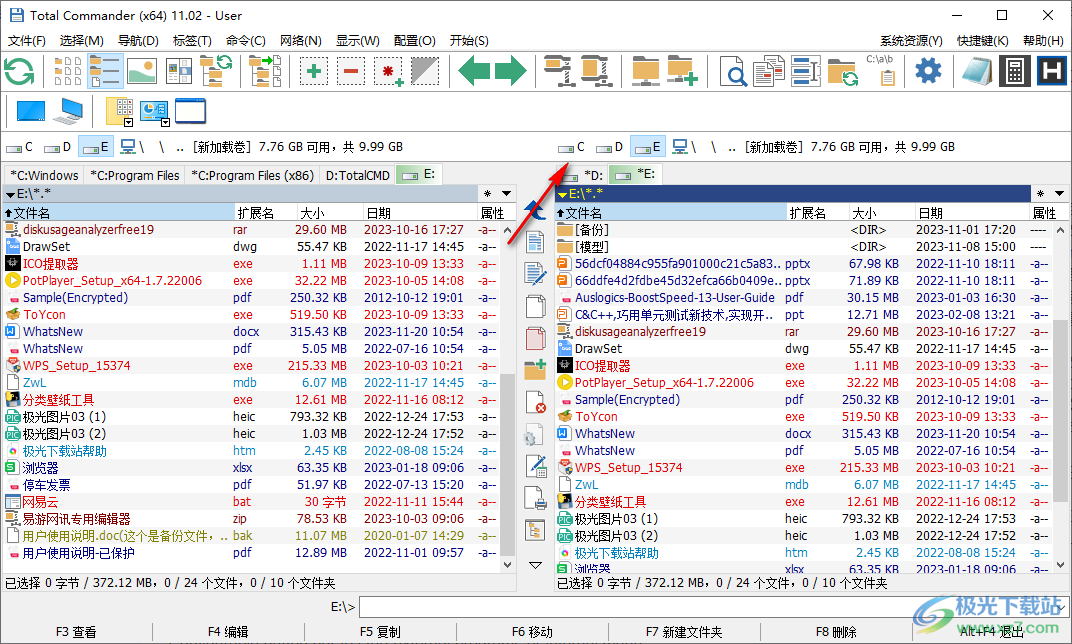1072x644 pixels.
Task: Enable thumbnail picture view icon
Action: tap(142, 71)
